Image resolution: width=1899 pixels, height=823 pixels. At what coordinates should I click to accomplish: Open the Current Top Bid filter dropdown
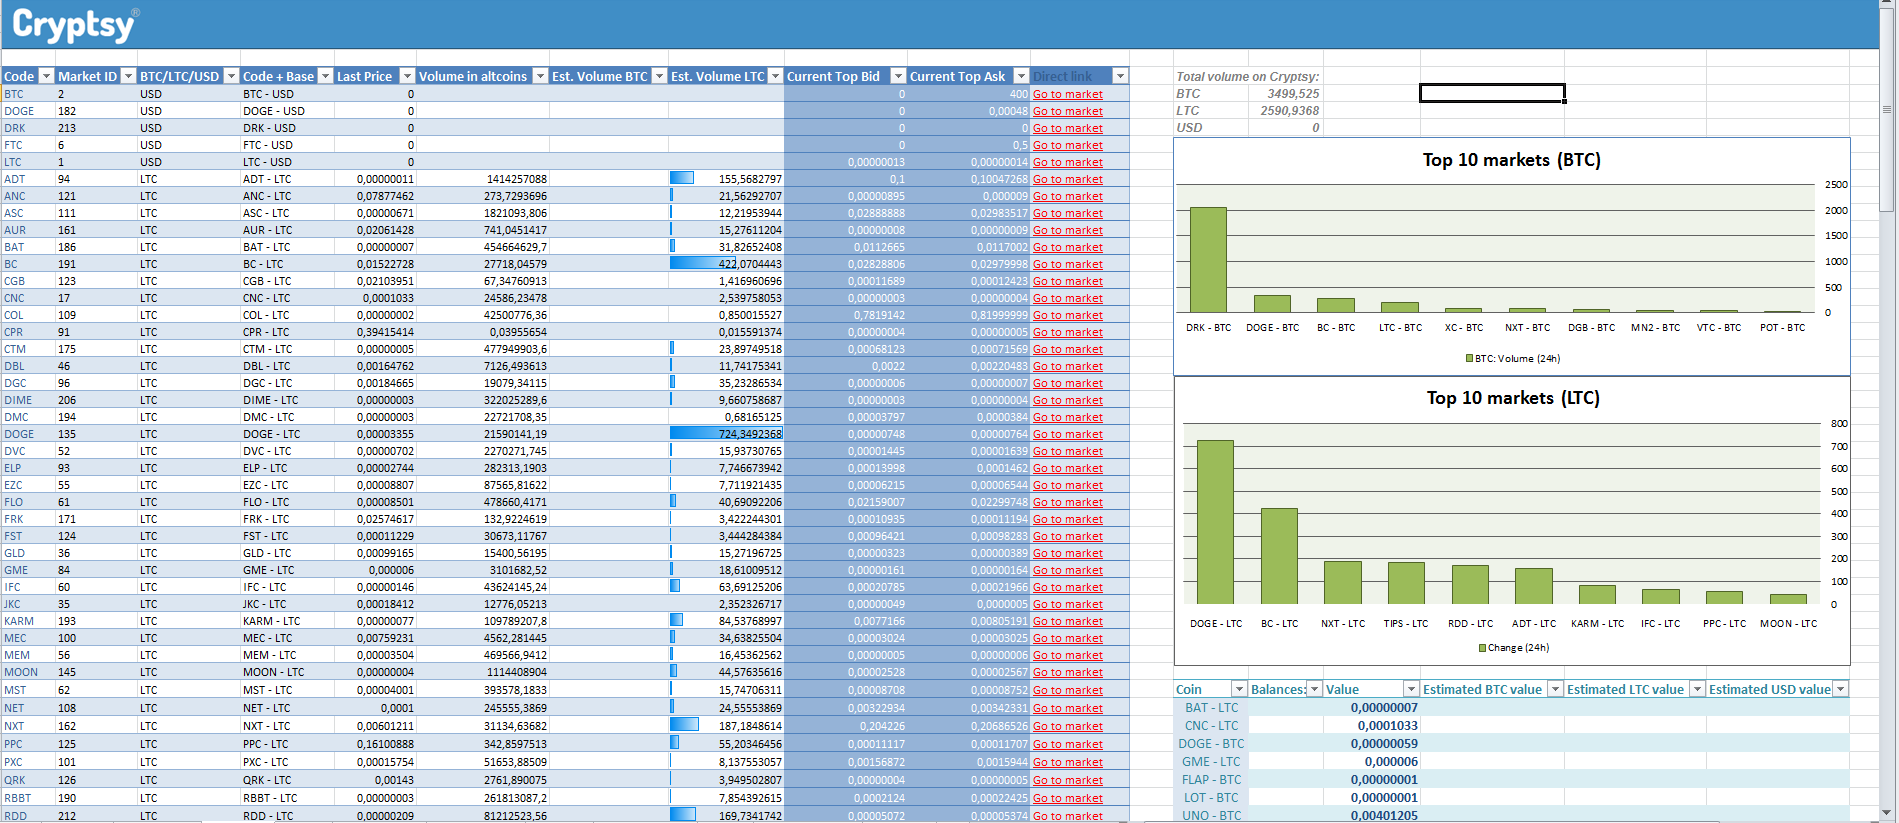[898, 76]
